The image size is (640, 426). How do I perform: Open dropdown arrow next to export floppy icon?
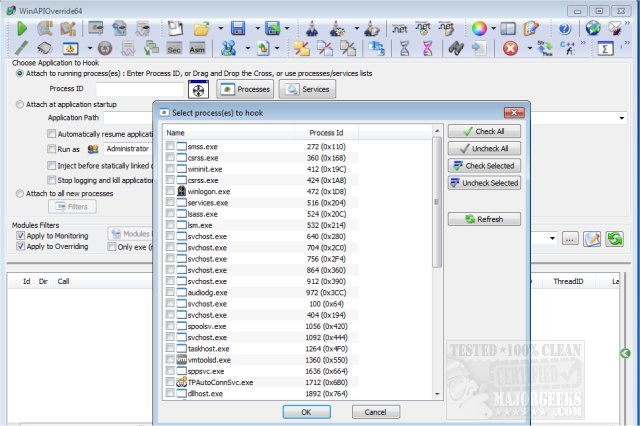pyautogui.click(x=287, y=29)
